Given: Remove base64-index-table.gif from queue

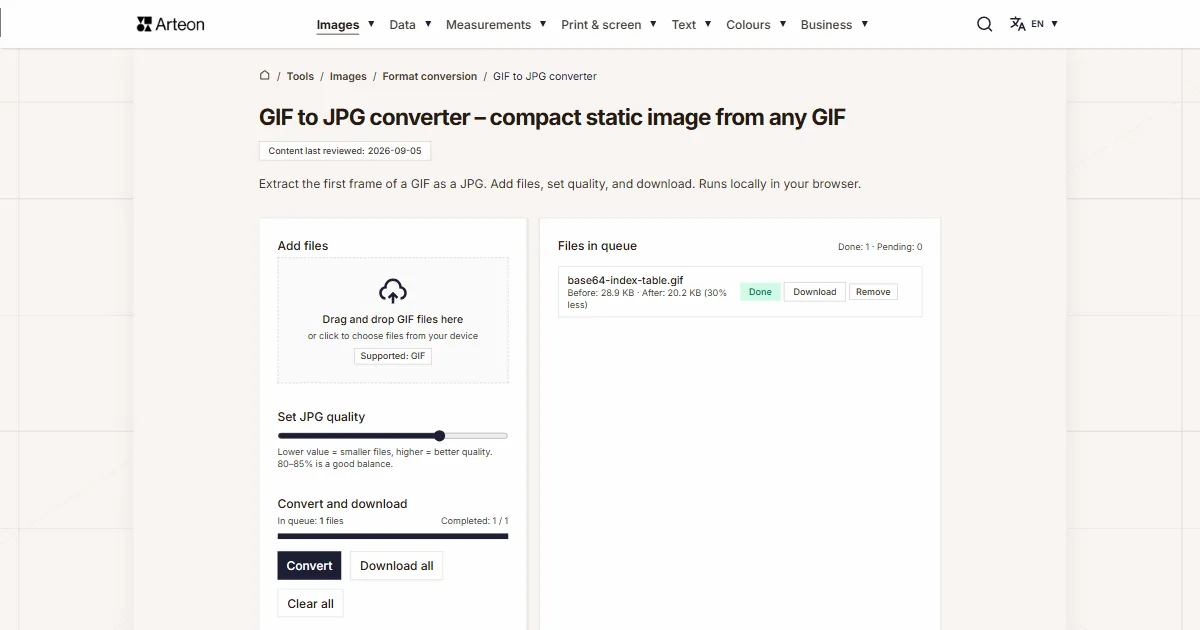Looking at the screenshot, I should [873, 292].
